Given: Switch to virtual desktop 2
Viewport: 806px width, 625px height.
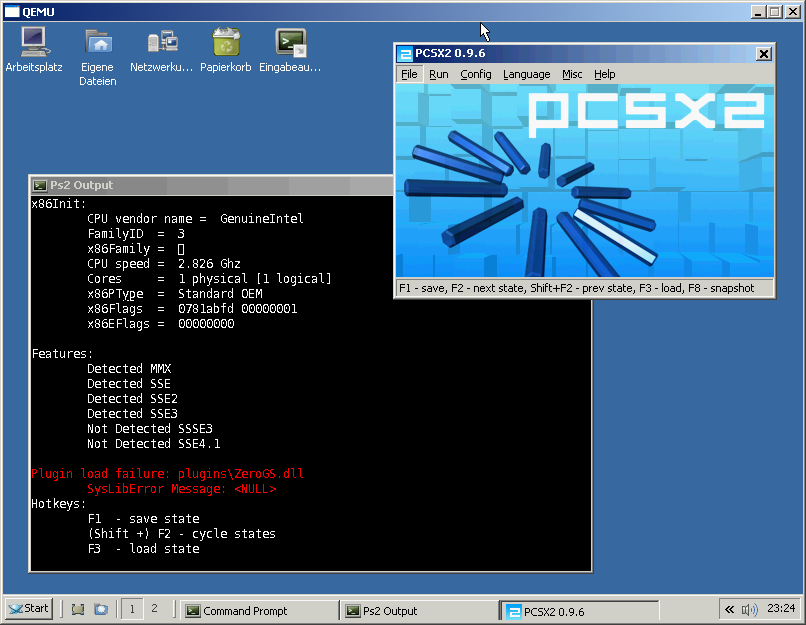Looking at the screenshot, I should [x=154, y=609].
